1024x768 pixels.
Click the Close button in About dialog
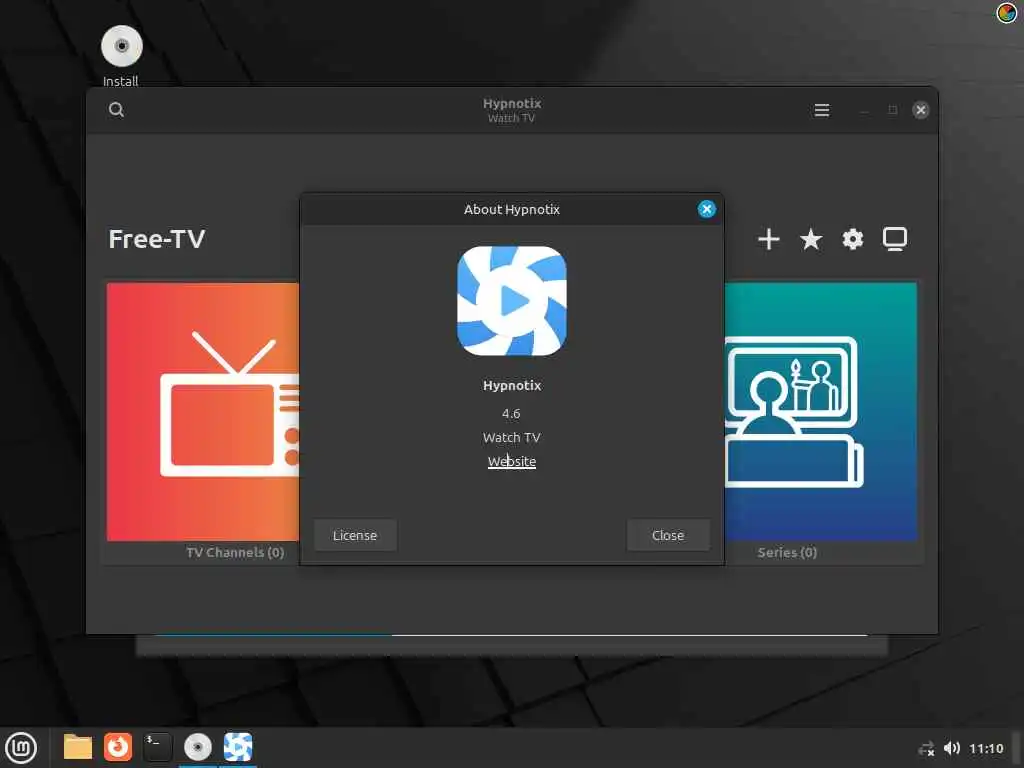667,535
